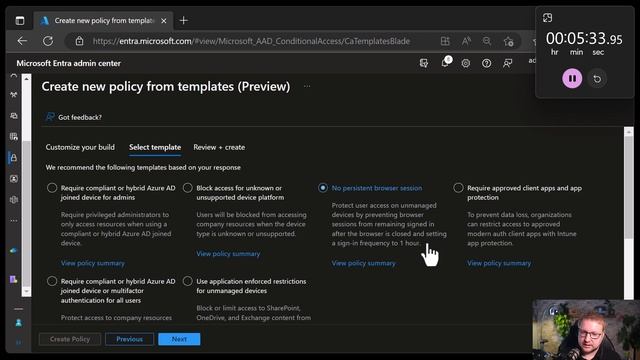Click the sidebar scrollbar up arrow

coord(27,78)
